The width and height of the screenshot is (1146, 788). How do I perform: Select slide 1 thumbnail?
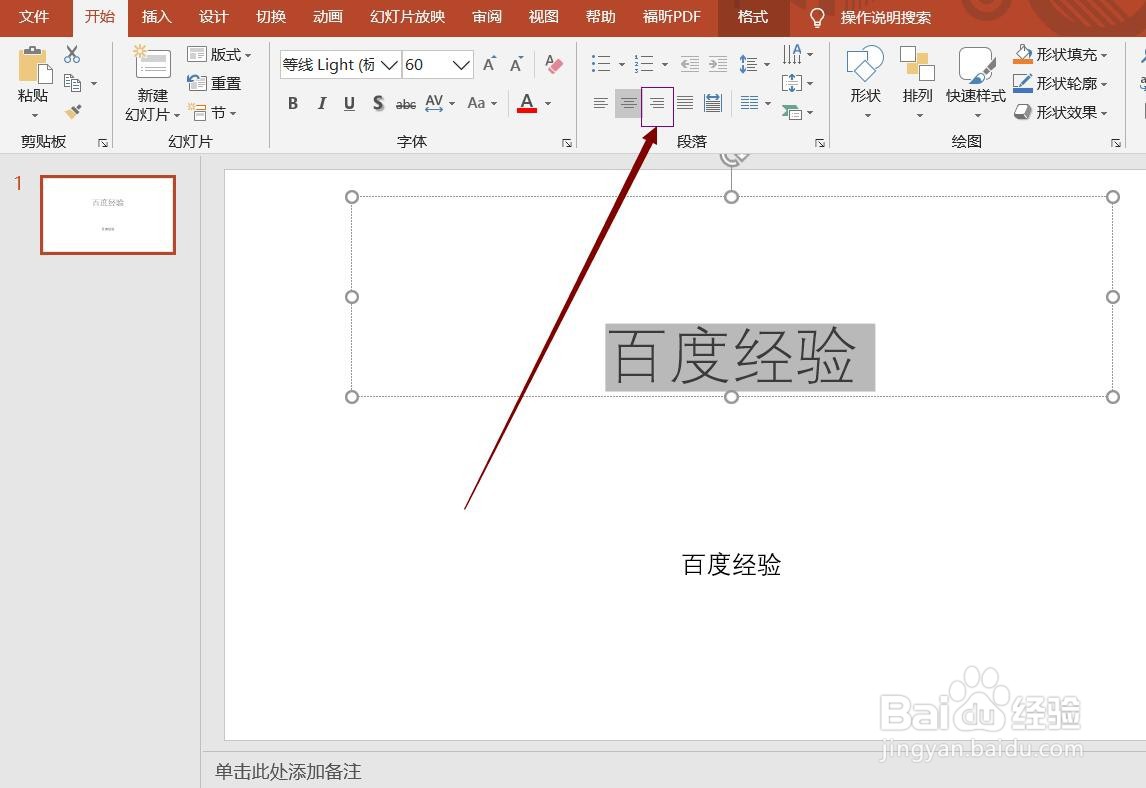tap(108, 215)
